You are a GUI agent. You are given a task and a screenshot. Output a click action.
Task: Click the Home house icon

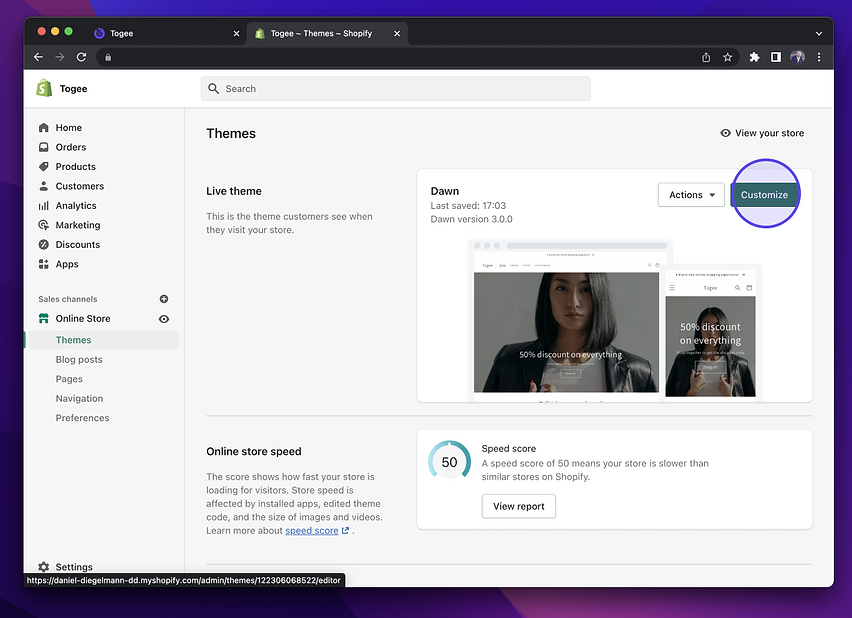pos(43,128)
